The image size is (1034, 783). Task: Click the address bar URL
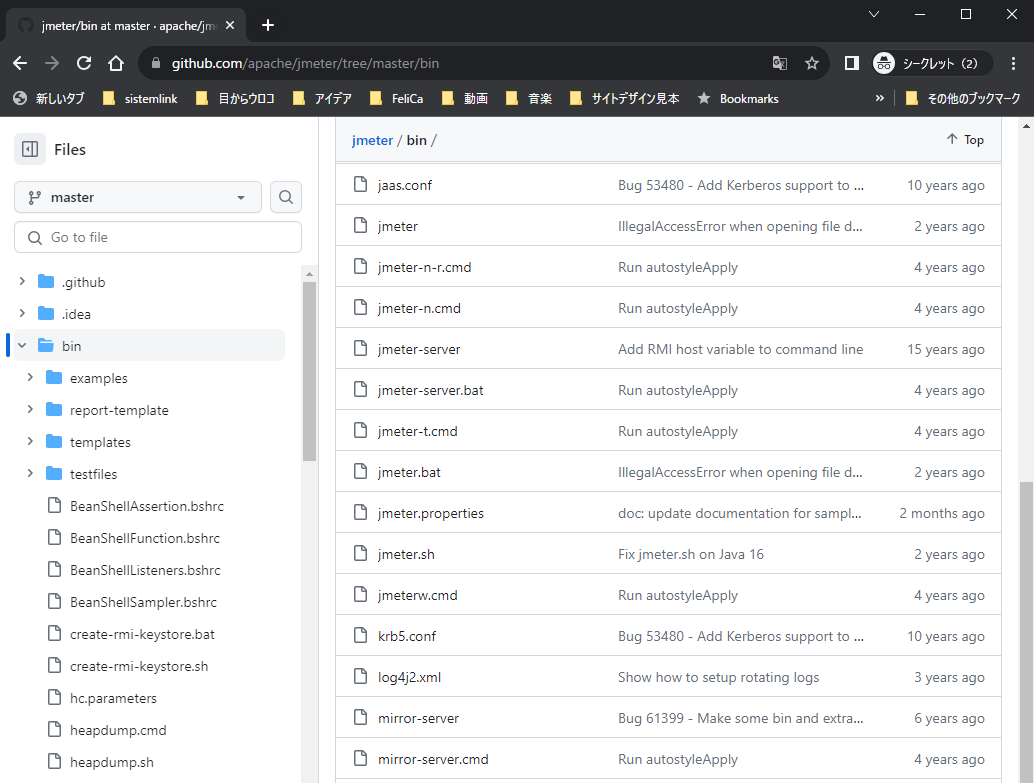point(305,63)
